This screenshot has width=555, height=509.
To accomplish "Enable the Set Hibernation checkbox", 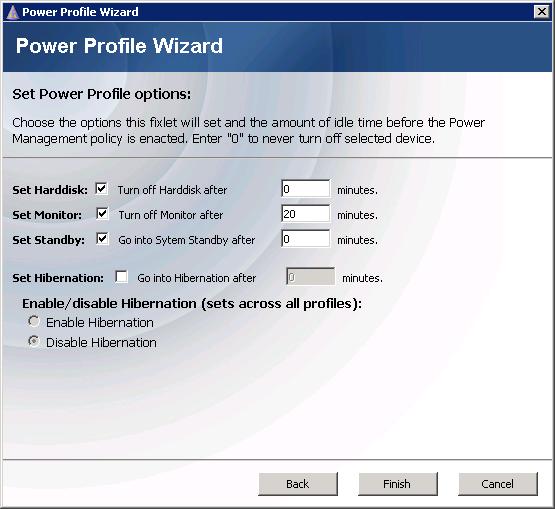I will 121,277.
